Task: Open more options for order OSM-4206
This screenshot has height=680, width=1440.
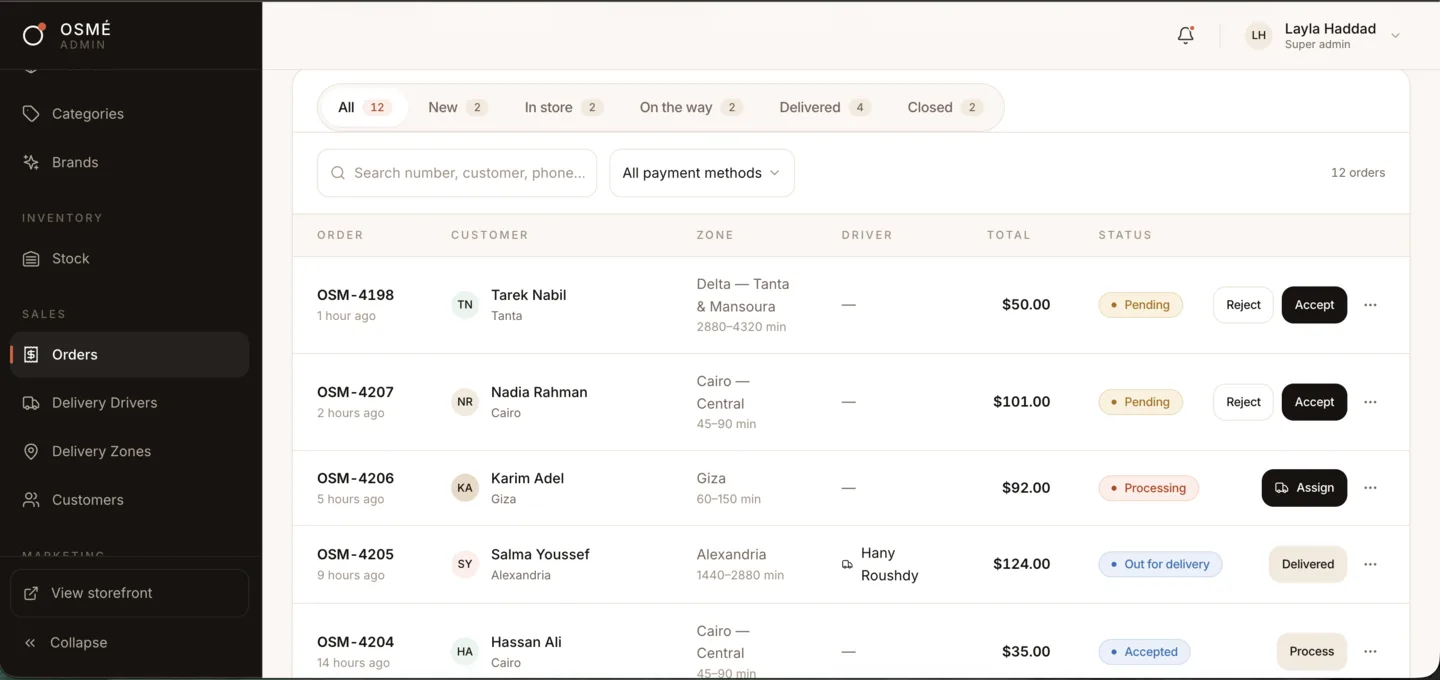Action: [x=1370, y=488]
